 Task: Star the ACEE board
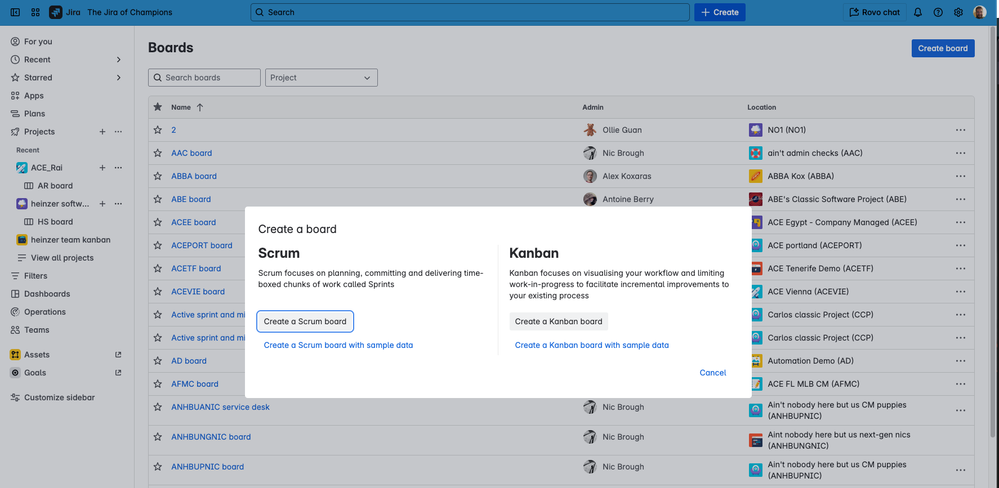pyautogui.click(x=158, y=222)
